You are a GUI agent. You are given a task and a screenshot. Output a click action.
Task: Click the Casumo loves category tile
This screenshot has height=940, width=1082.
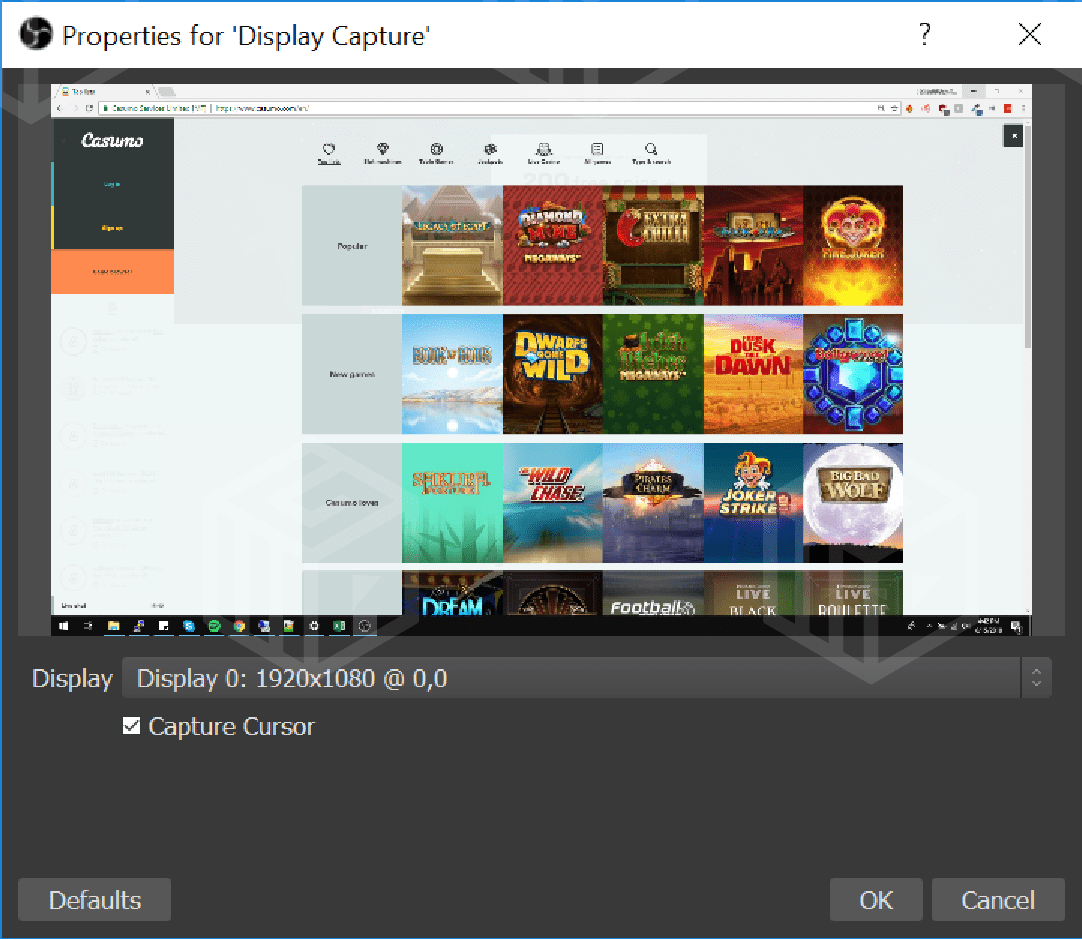point(352,502)
